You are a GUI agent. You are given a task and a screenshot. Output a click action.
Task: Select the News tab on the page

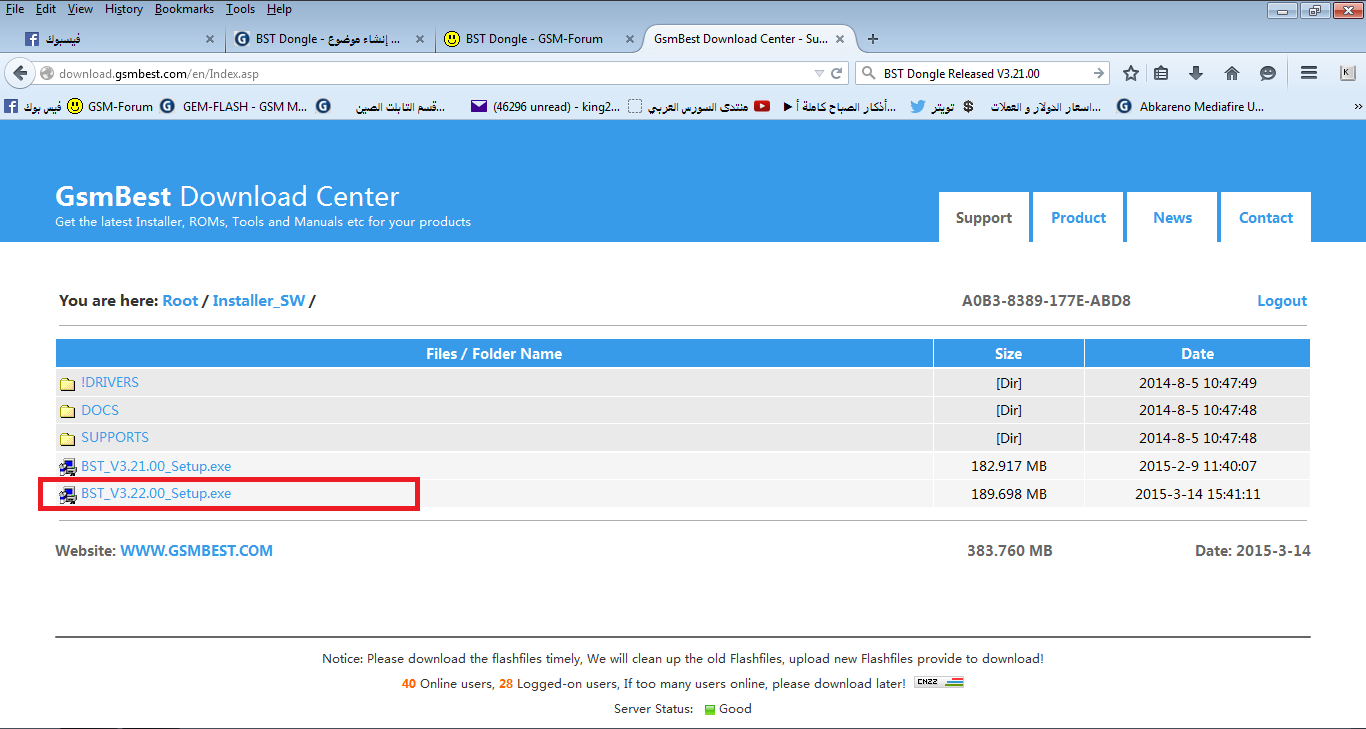tap(1172, 217)
